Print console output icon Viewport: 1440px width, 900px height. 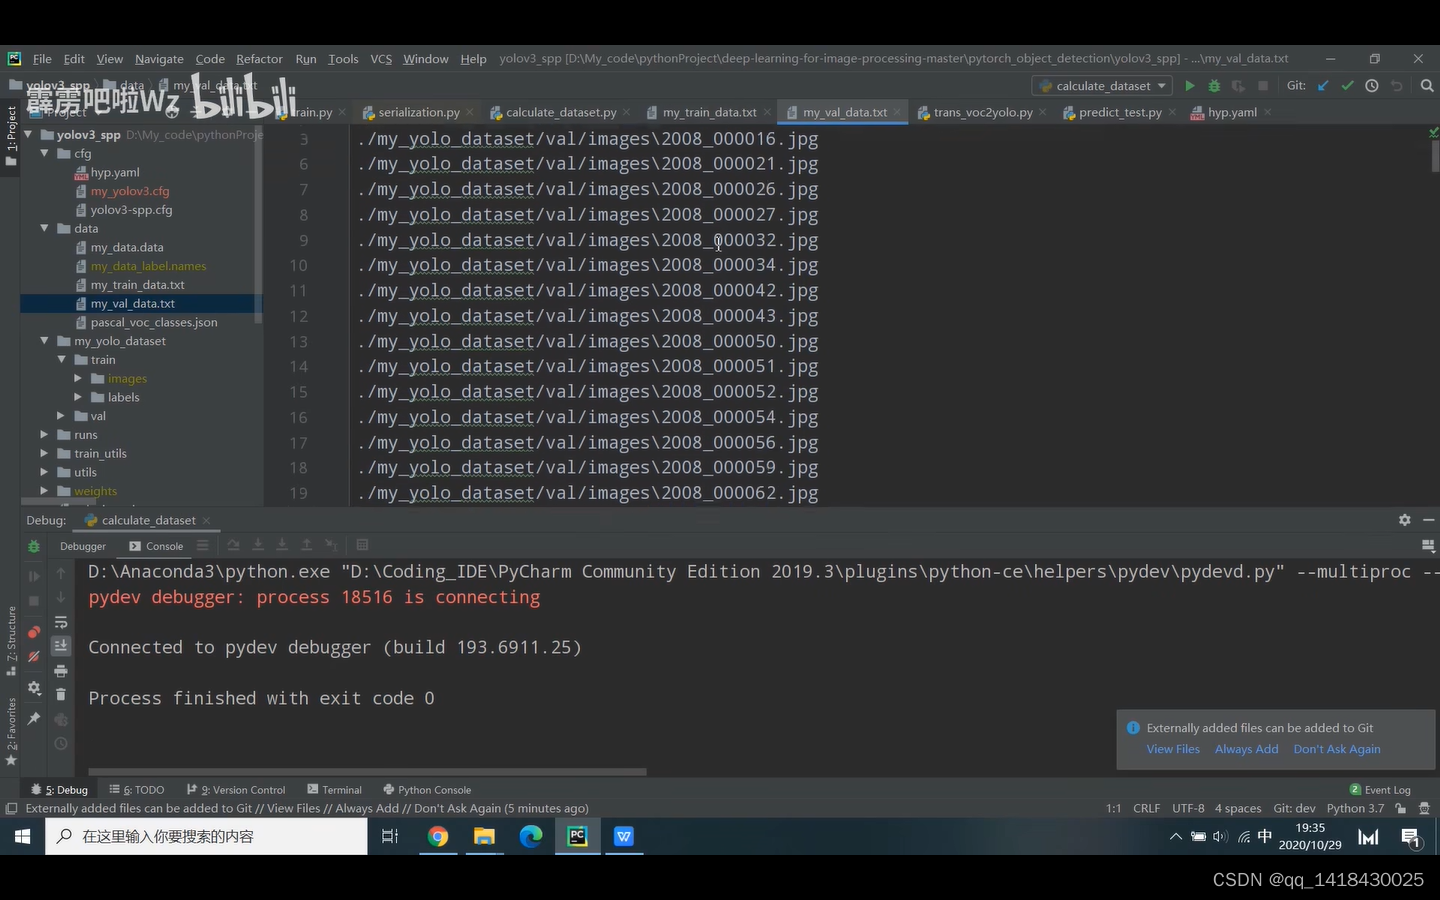pos(61,671)
